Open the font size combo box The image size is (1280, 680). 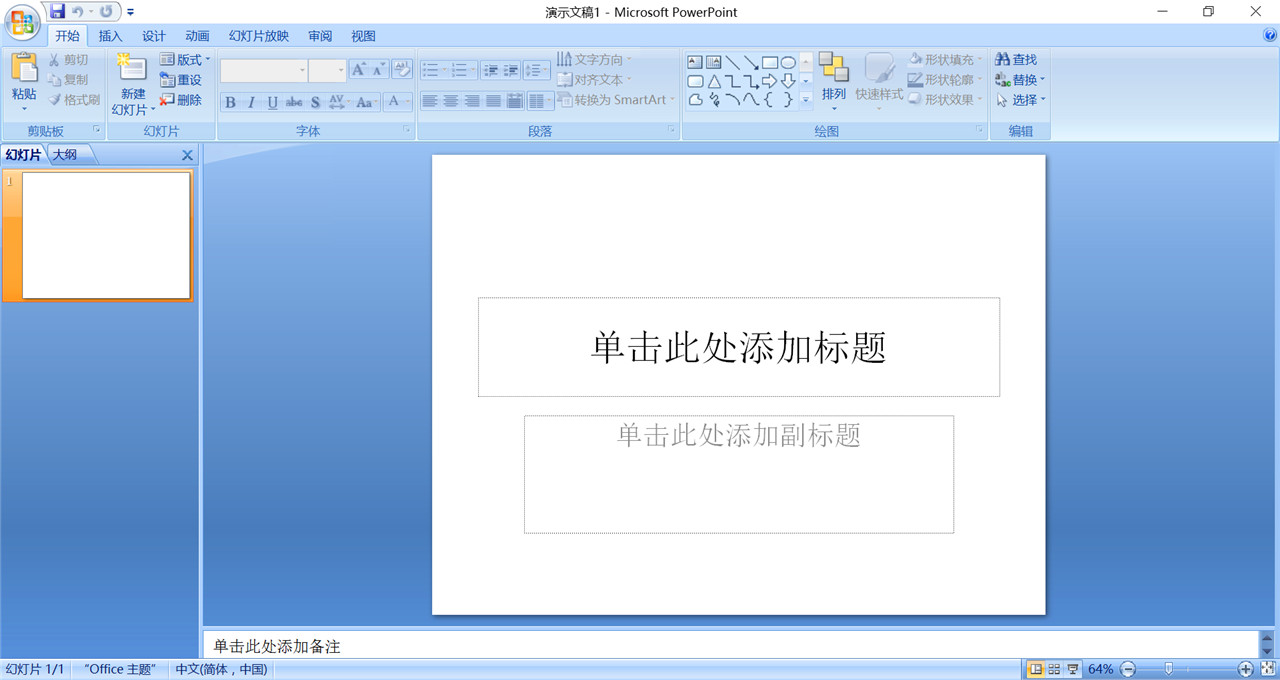coord(327,70)
